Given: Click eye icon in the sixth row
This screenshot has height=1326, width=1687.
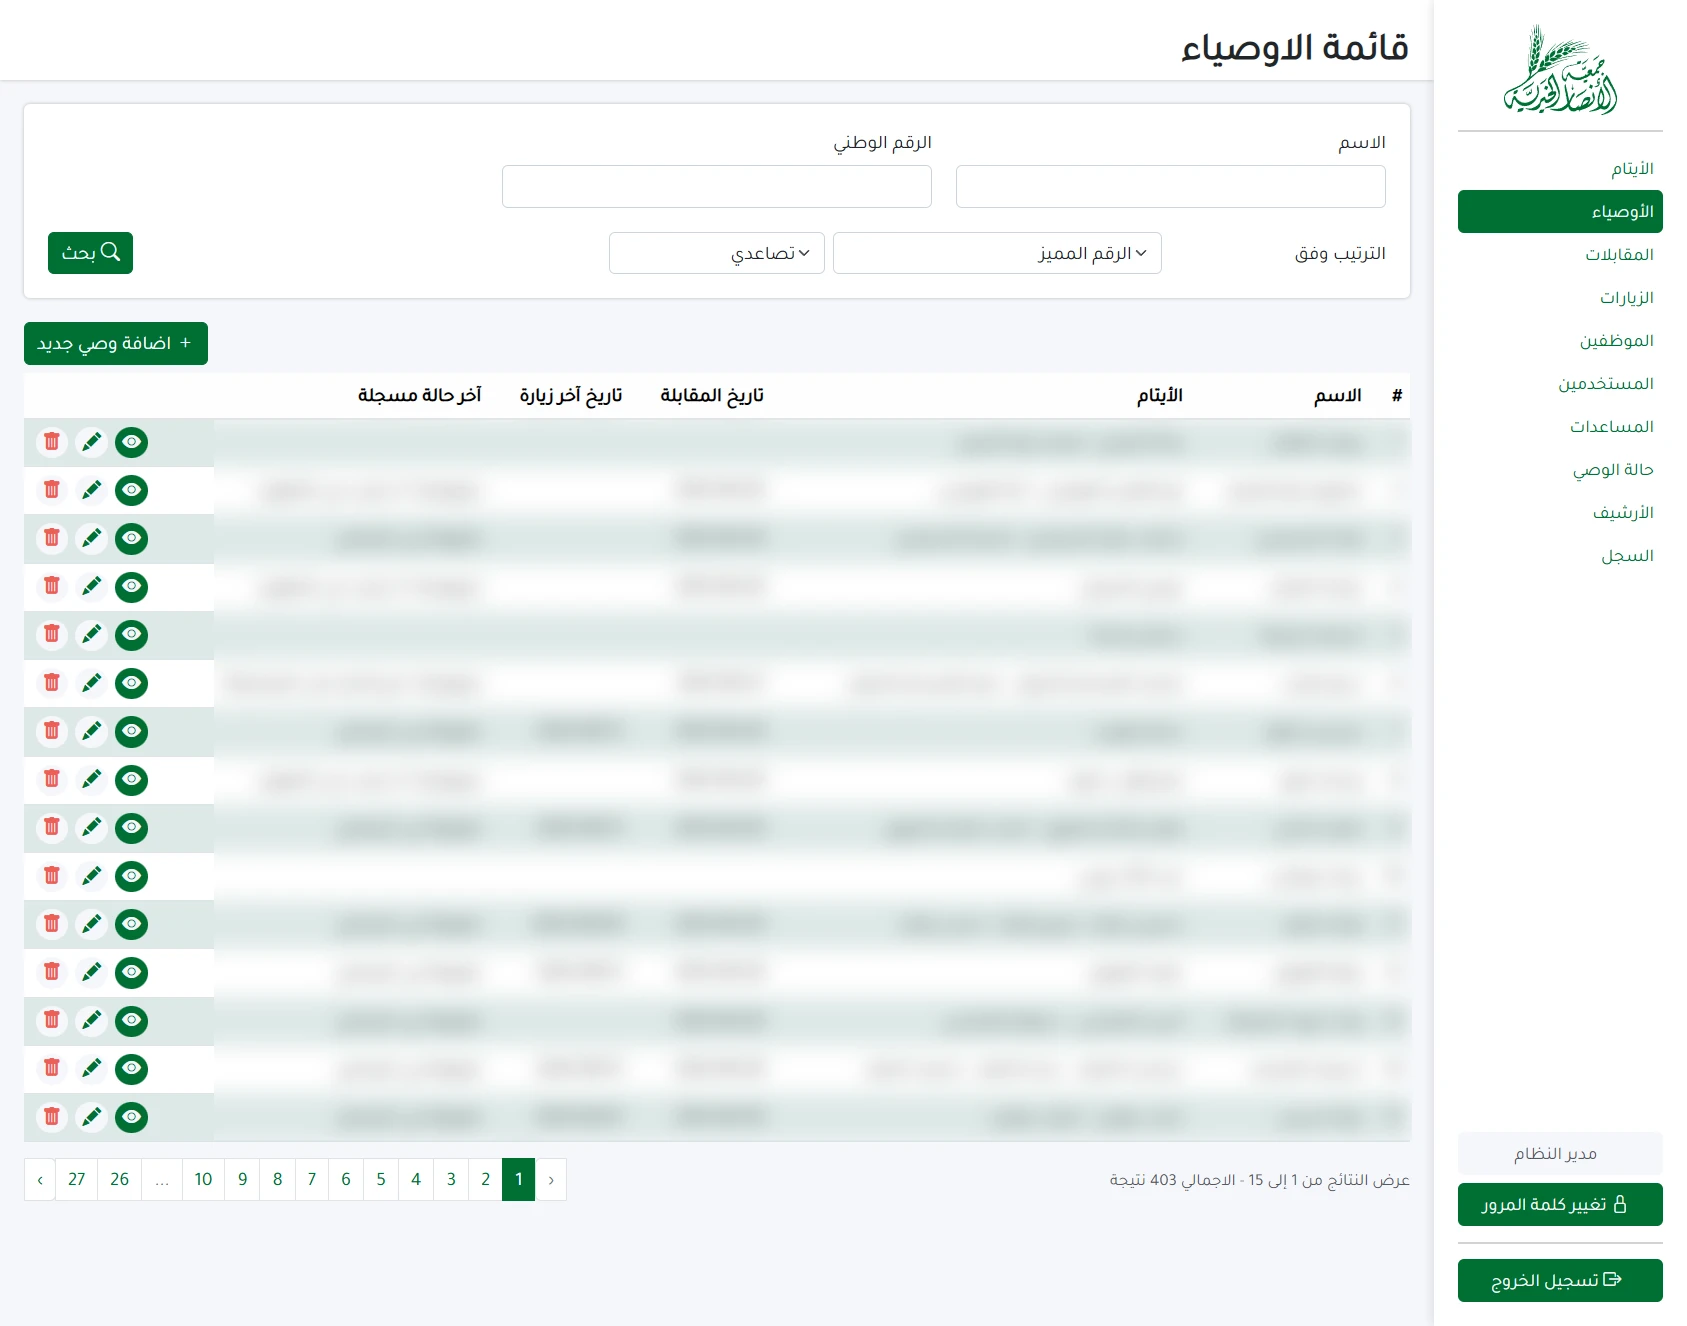Looking at the screenshot, I should [x=131, y=683].
